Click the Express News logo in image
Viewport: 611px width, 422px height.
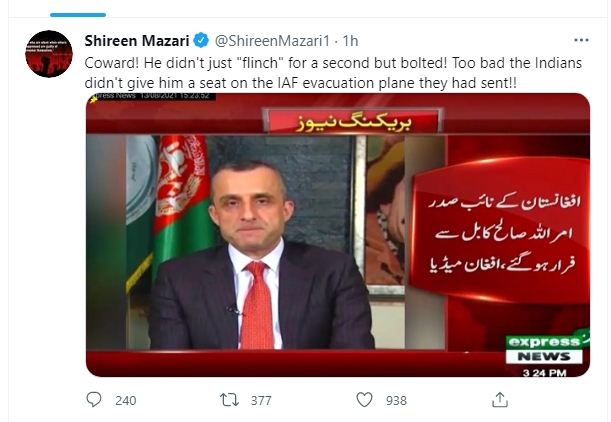pyautogui.click(x=544, y=350)
